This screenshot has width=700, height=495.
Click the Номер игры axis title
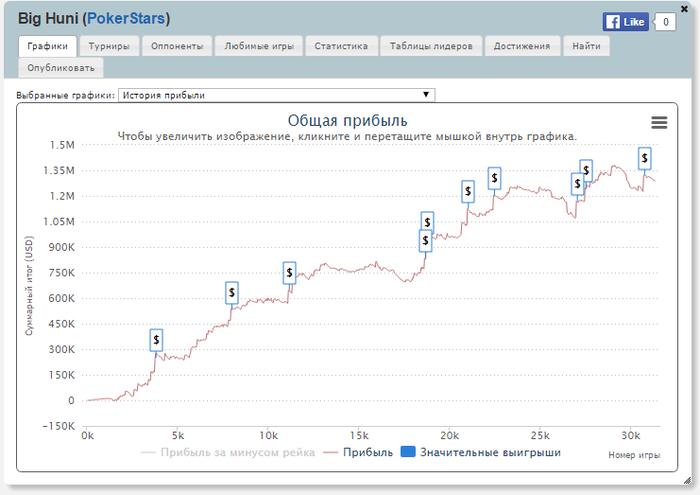point(634,455)
